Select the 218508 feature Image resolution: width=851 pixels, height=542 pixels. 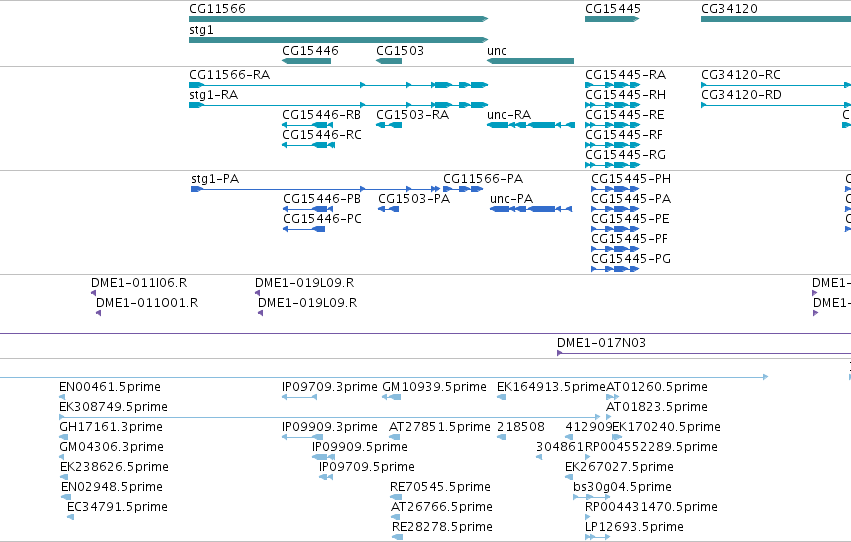point(501,437)
